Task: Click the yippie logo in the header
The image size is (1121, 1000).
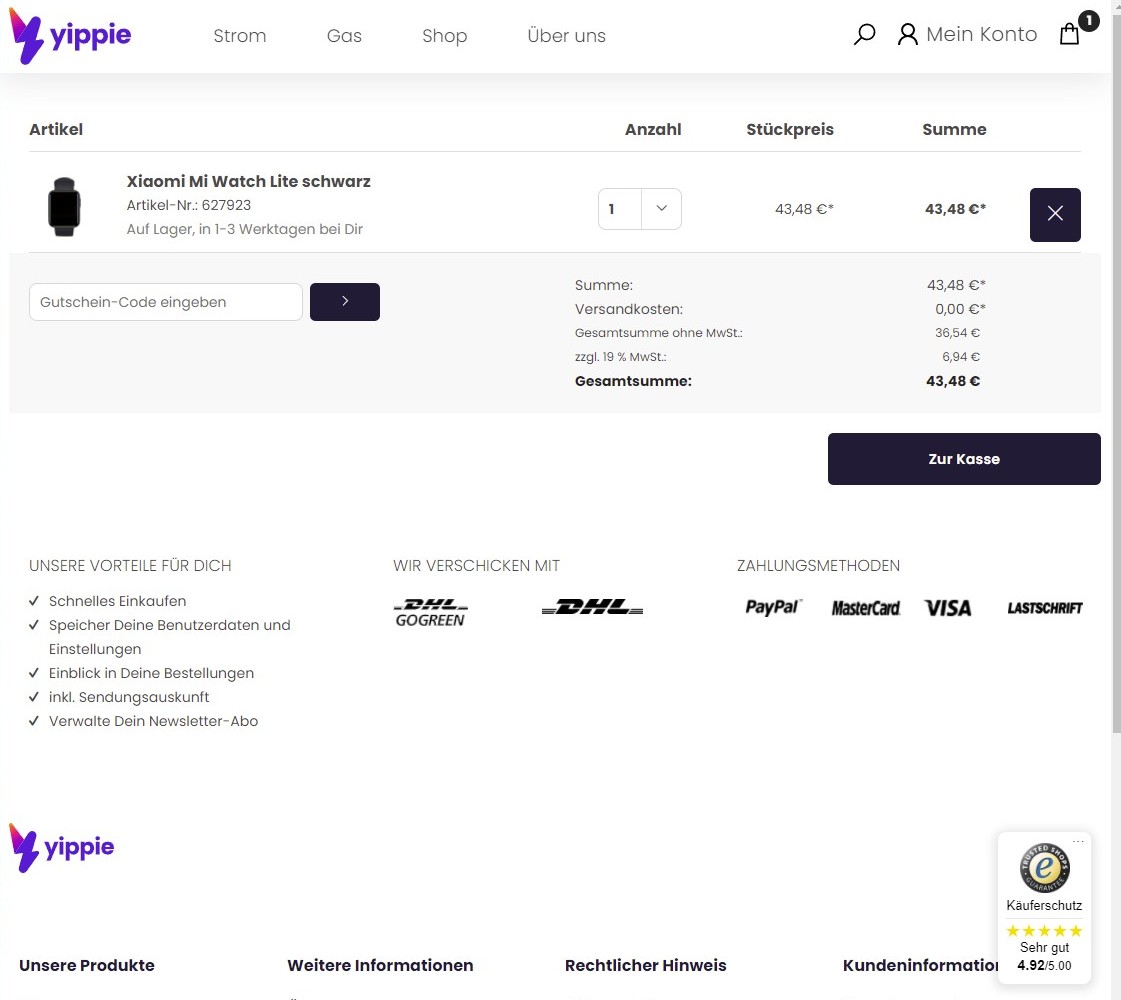Action: coord(70,36)
